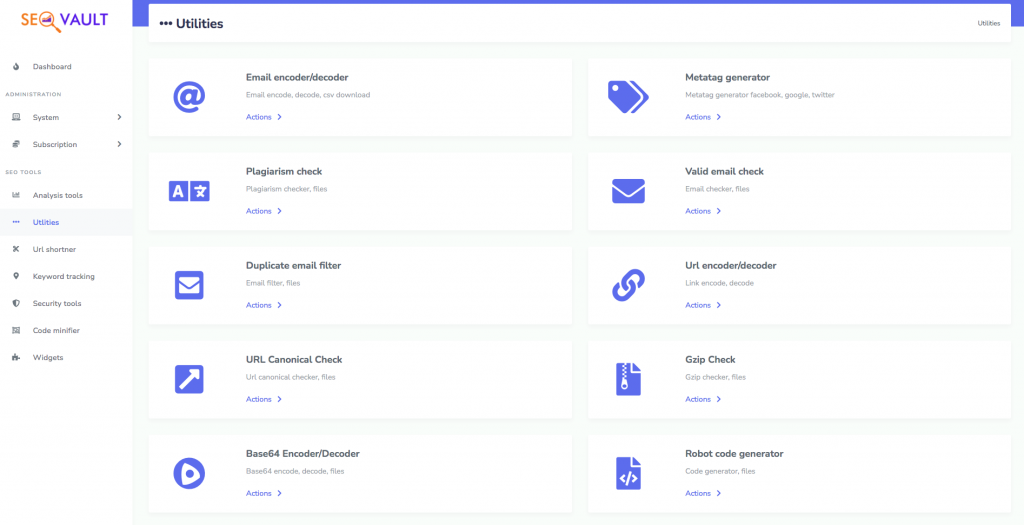The image size is (1024, 525).
Task: Click 'Url canonical checker, files' description
Action: tap(291, 377)
